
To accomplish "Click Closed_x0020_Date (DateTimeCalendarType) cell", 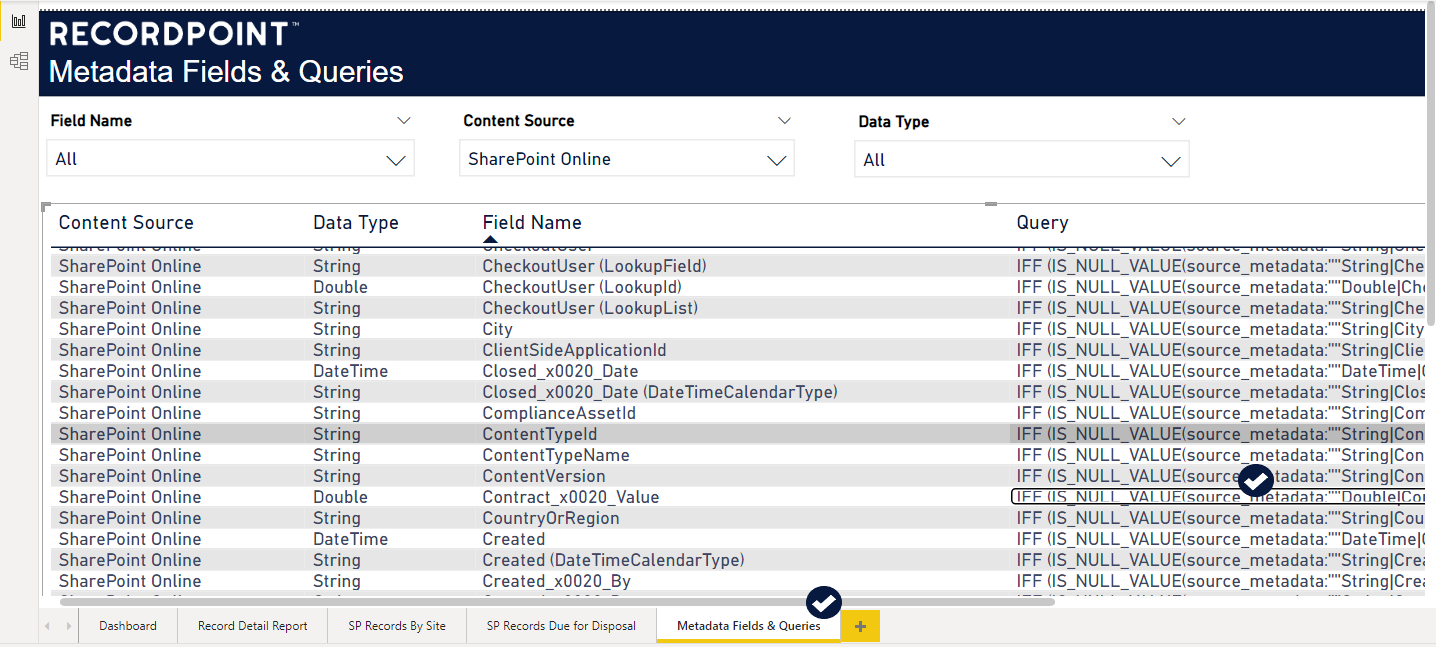I will [660, 392].
